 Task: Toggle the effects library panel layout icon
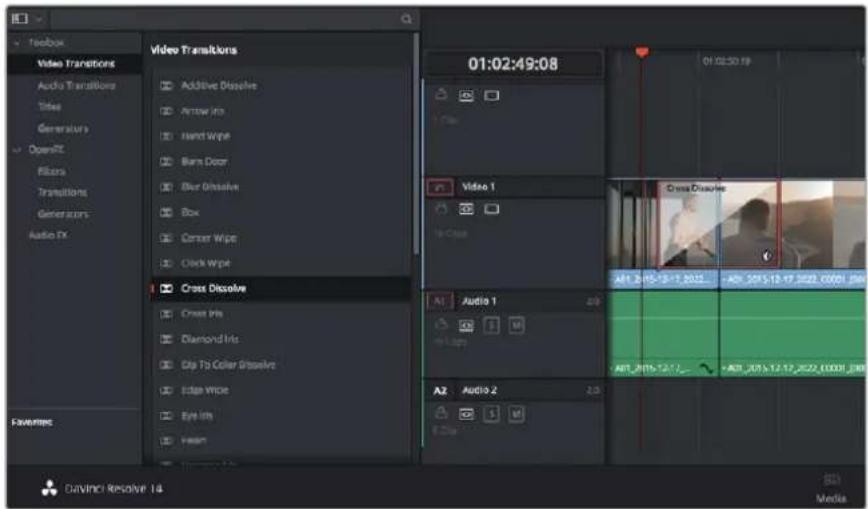point(20,19)
